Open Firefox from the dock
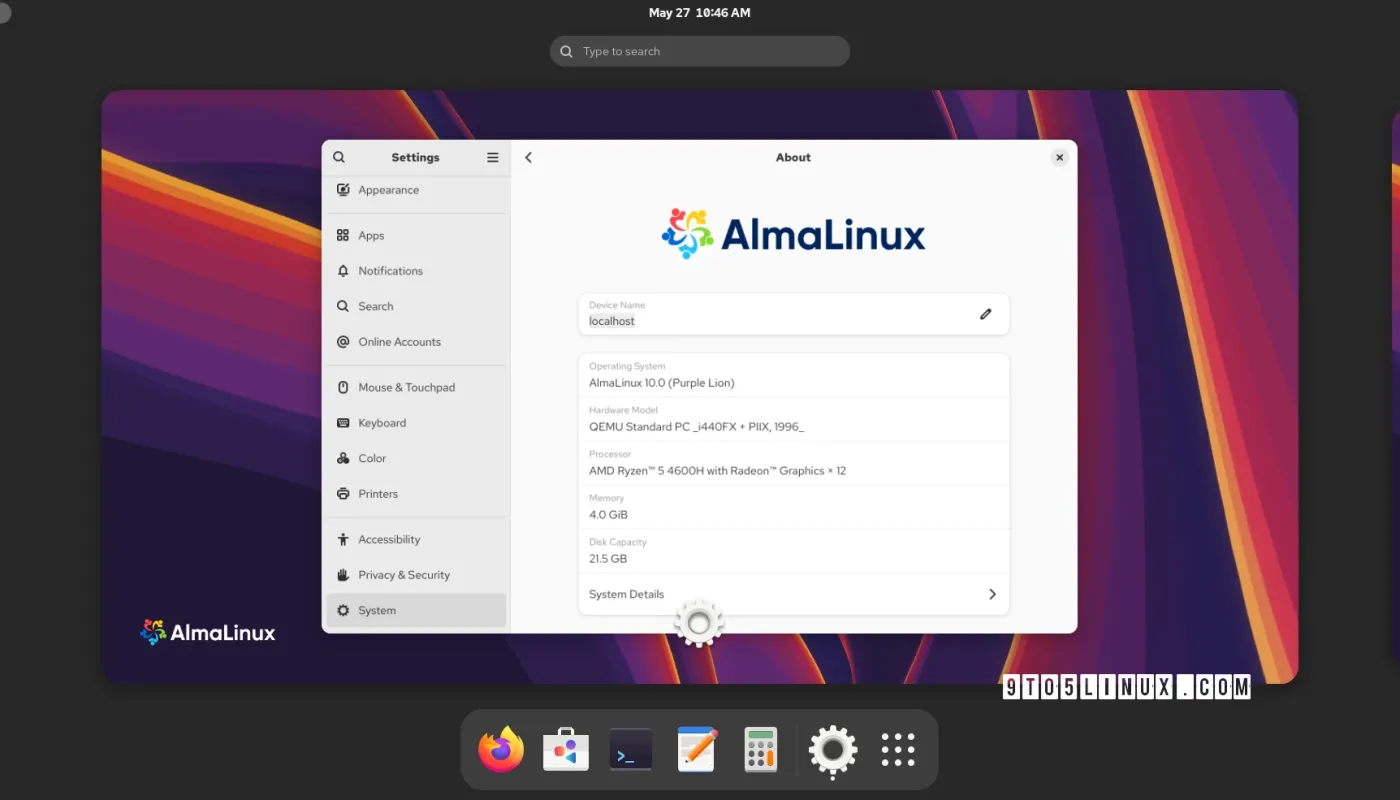1400x800 pixels. pos(501,750)
